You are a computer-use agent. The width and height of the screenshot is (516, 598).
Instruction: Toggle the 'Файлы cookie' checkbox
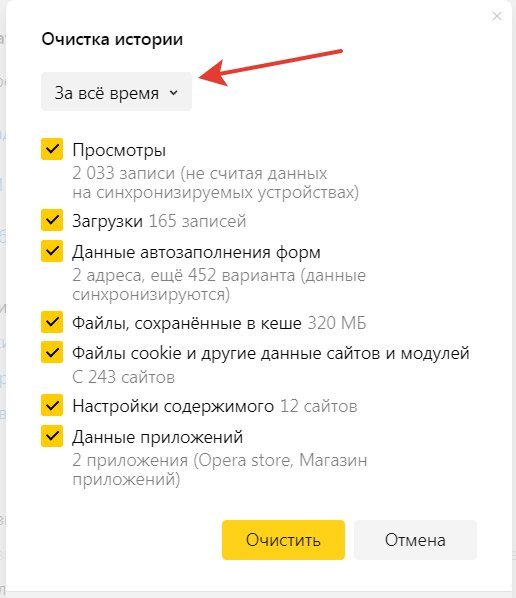[52, 352]
